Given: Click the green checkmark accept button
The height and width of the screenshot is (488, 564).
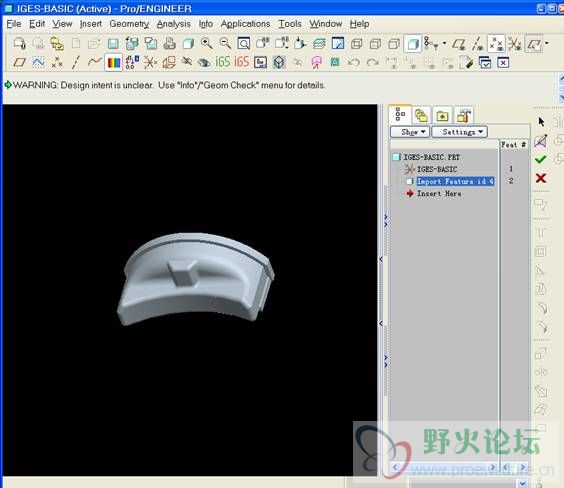Looking at the screenshot, I should tap(541, 159).
